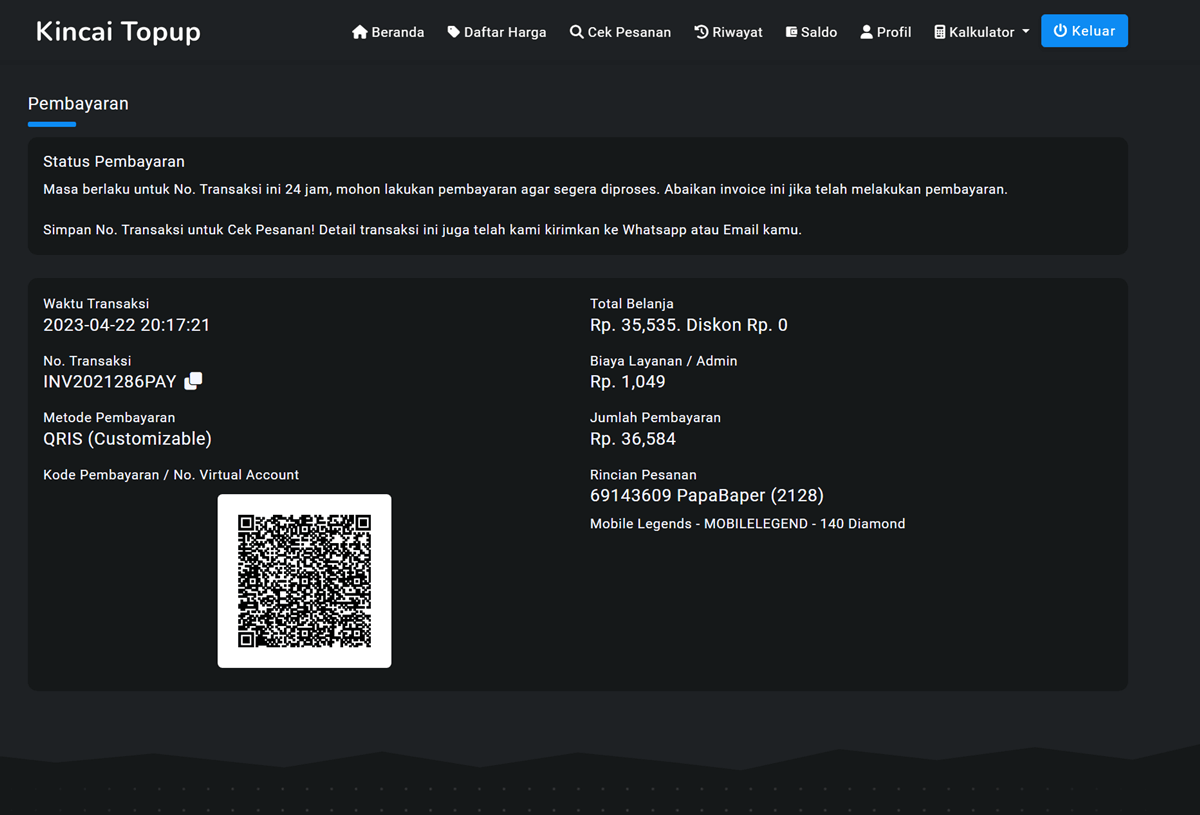
Task: Click QRIS (Customizable) payment method text
Action: pyautogui.click(x=127, y=439)
